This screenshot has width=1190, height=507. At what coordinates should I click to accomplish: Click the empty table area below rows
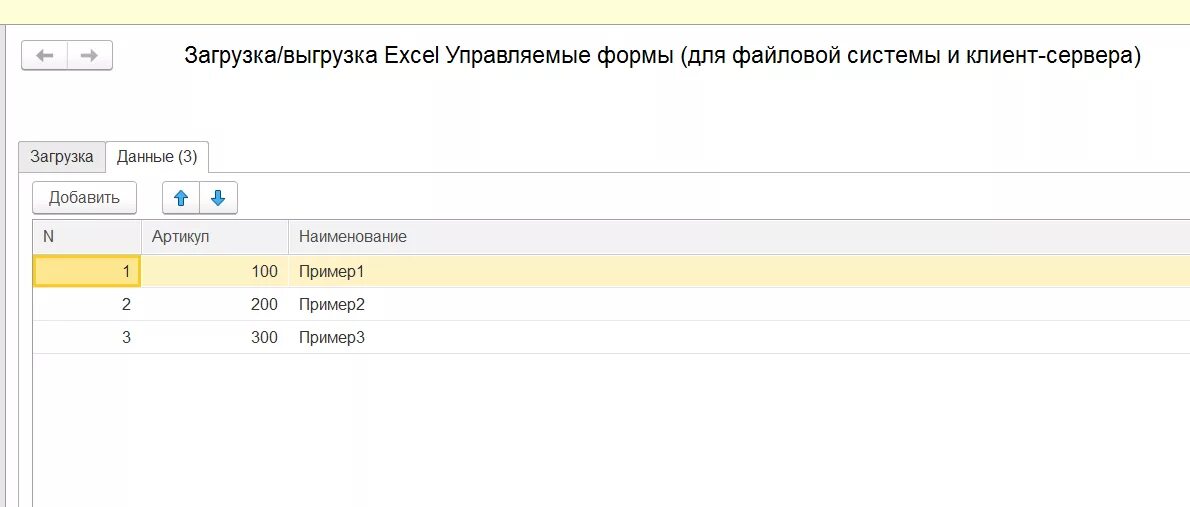click(x=611, y=430)
